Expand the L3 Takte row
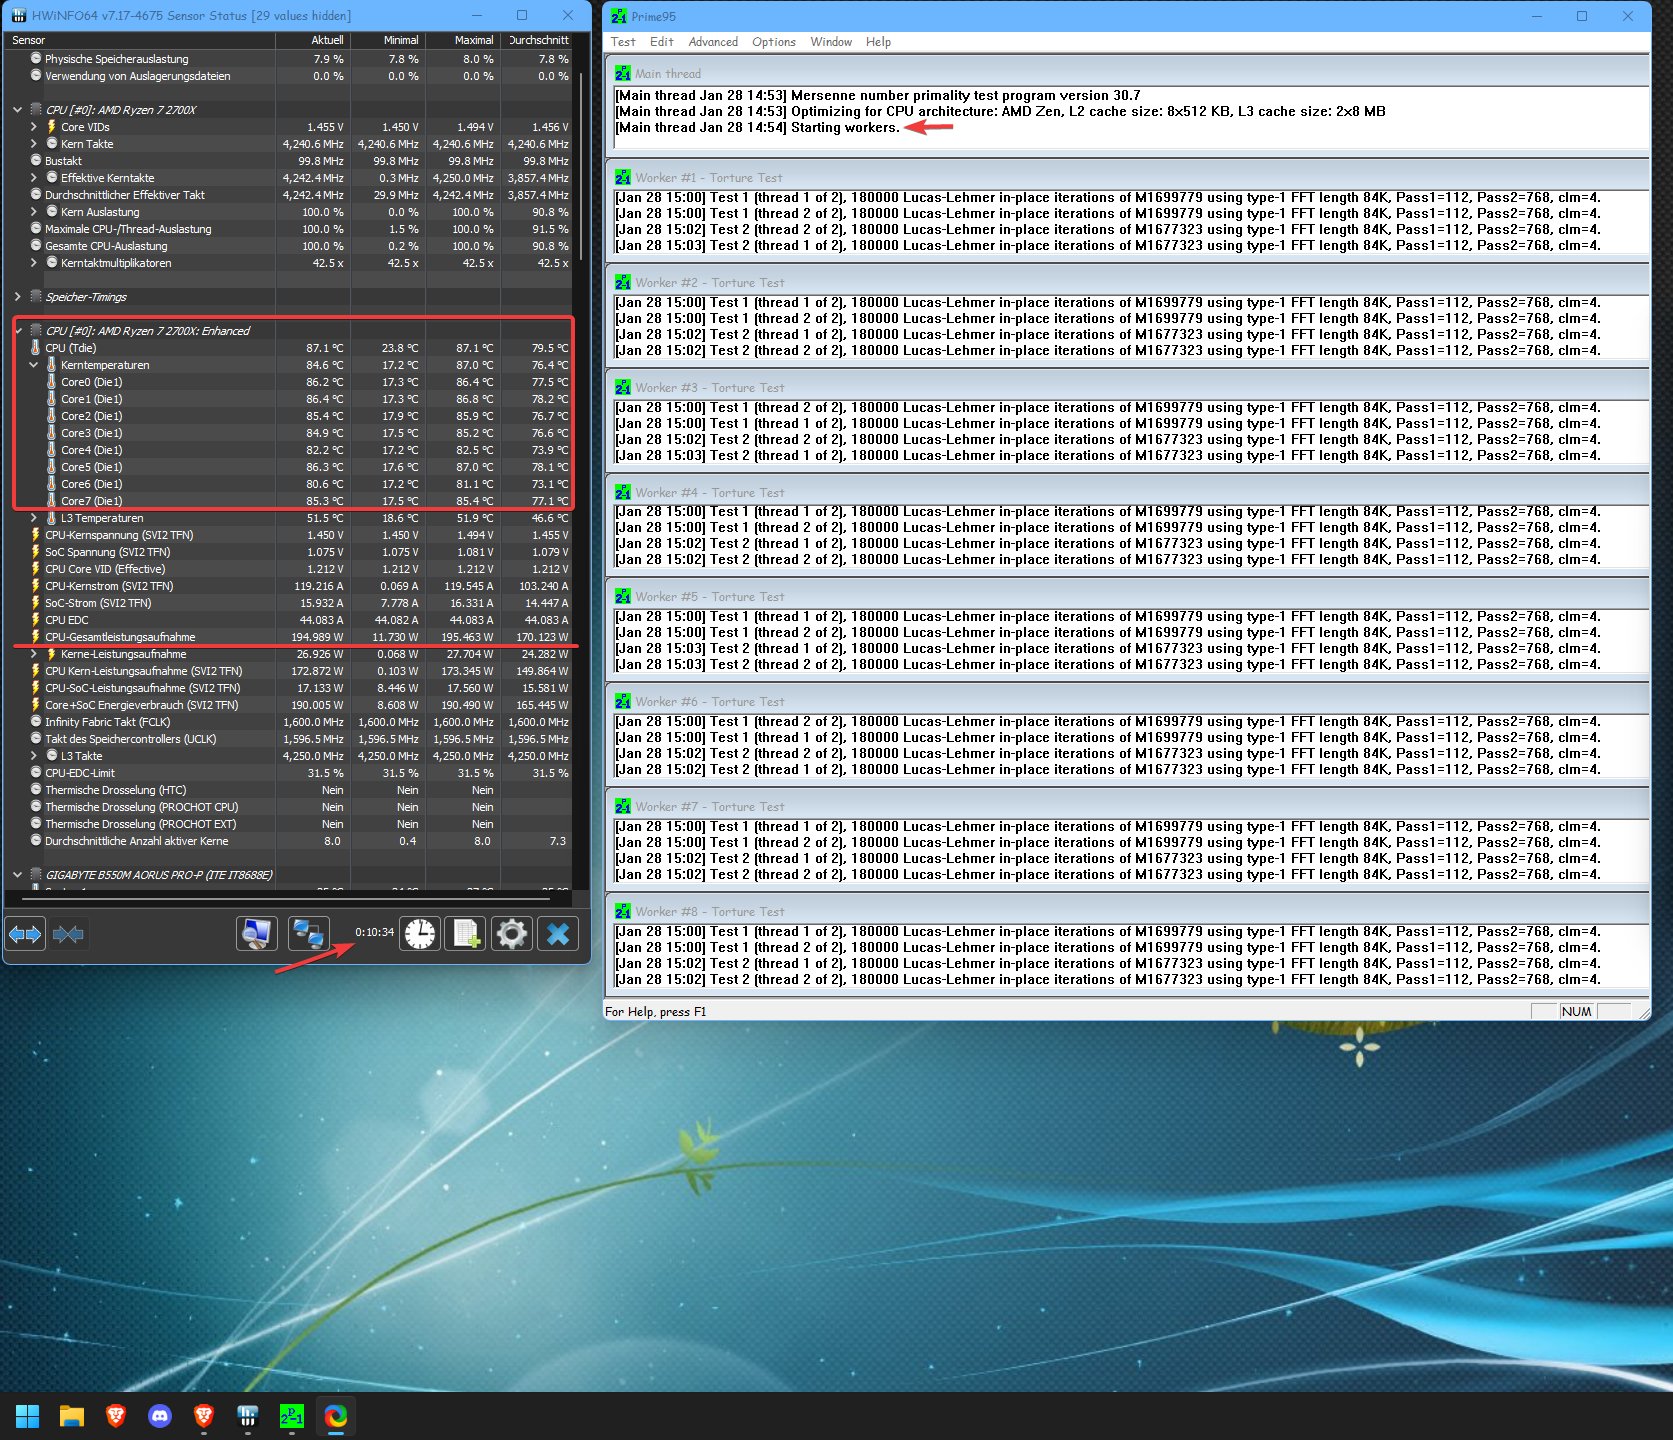Image resolution: width=1673 pixels, height=1440 pixels. 33,756
